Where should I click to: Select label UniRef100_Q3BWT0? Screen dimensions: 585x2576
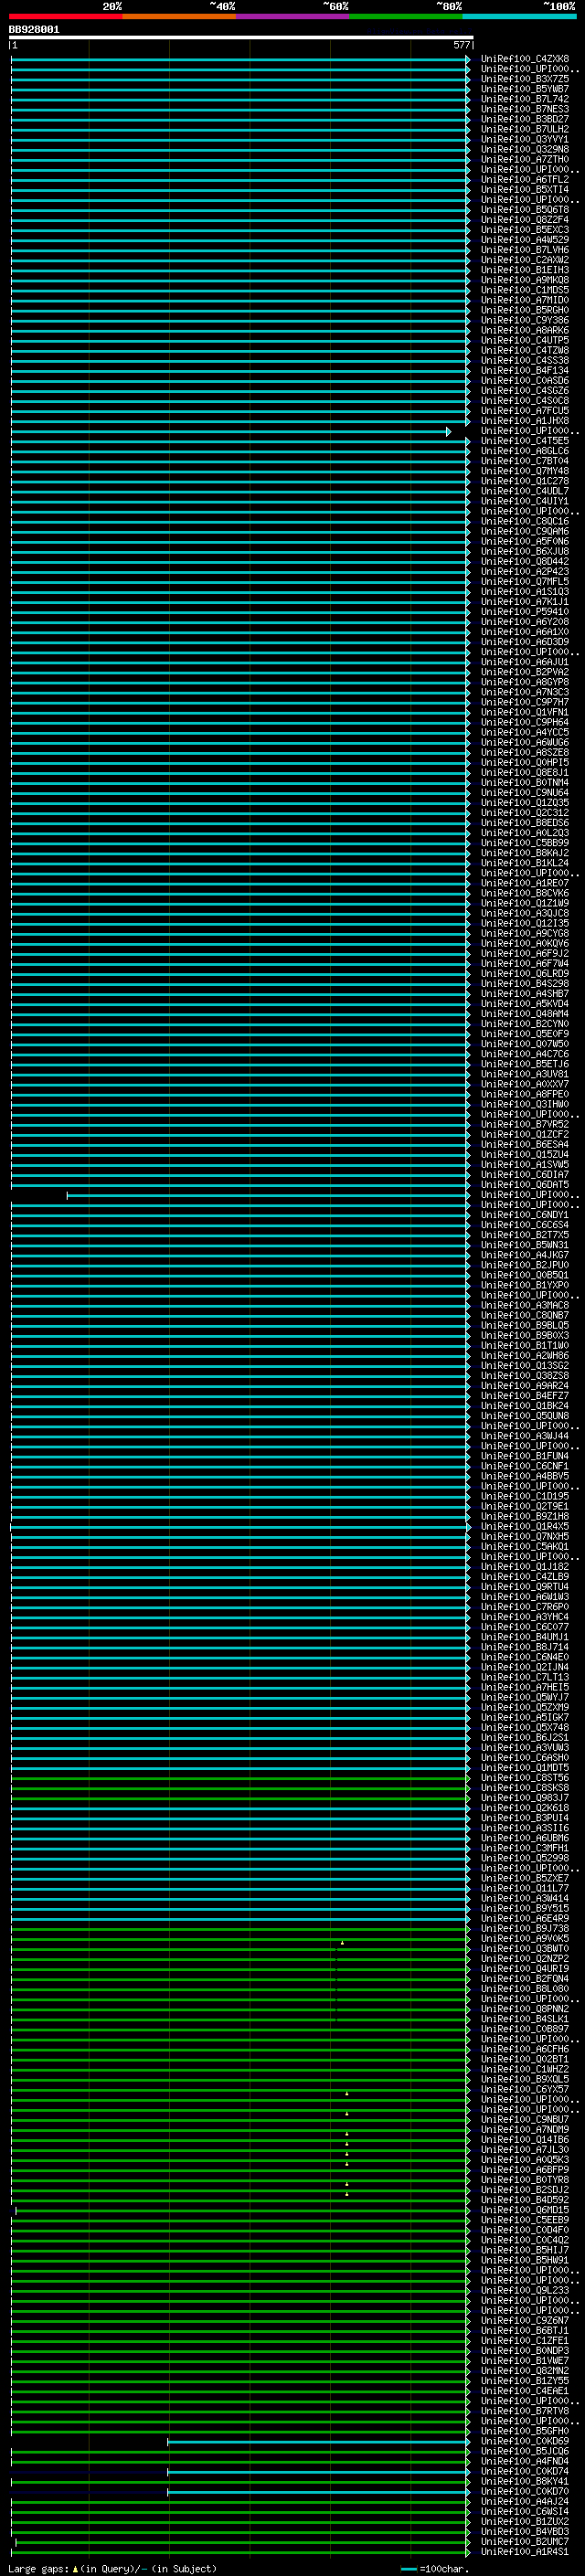point(524,1948)
